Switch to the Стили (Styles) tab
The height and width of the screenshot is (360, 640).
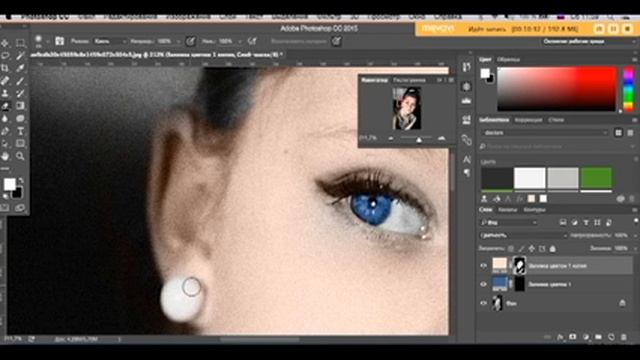[556, 120]
